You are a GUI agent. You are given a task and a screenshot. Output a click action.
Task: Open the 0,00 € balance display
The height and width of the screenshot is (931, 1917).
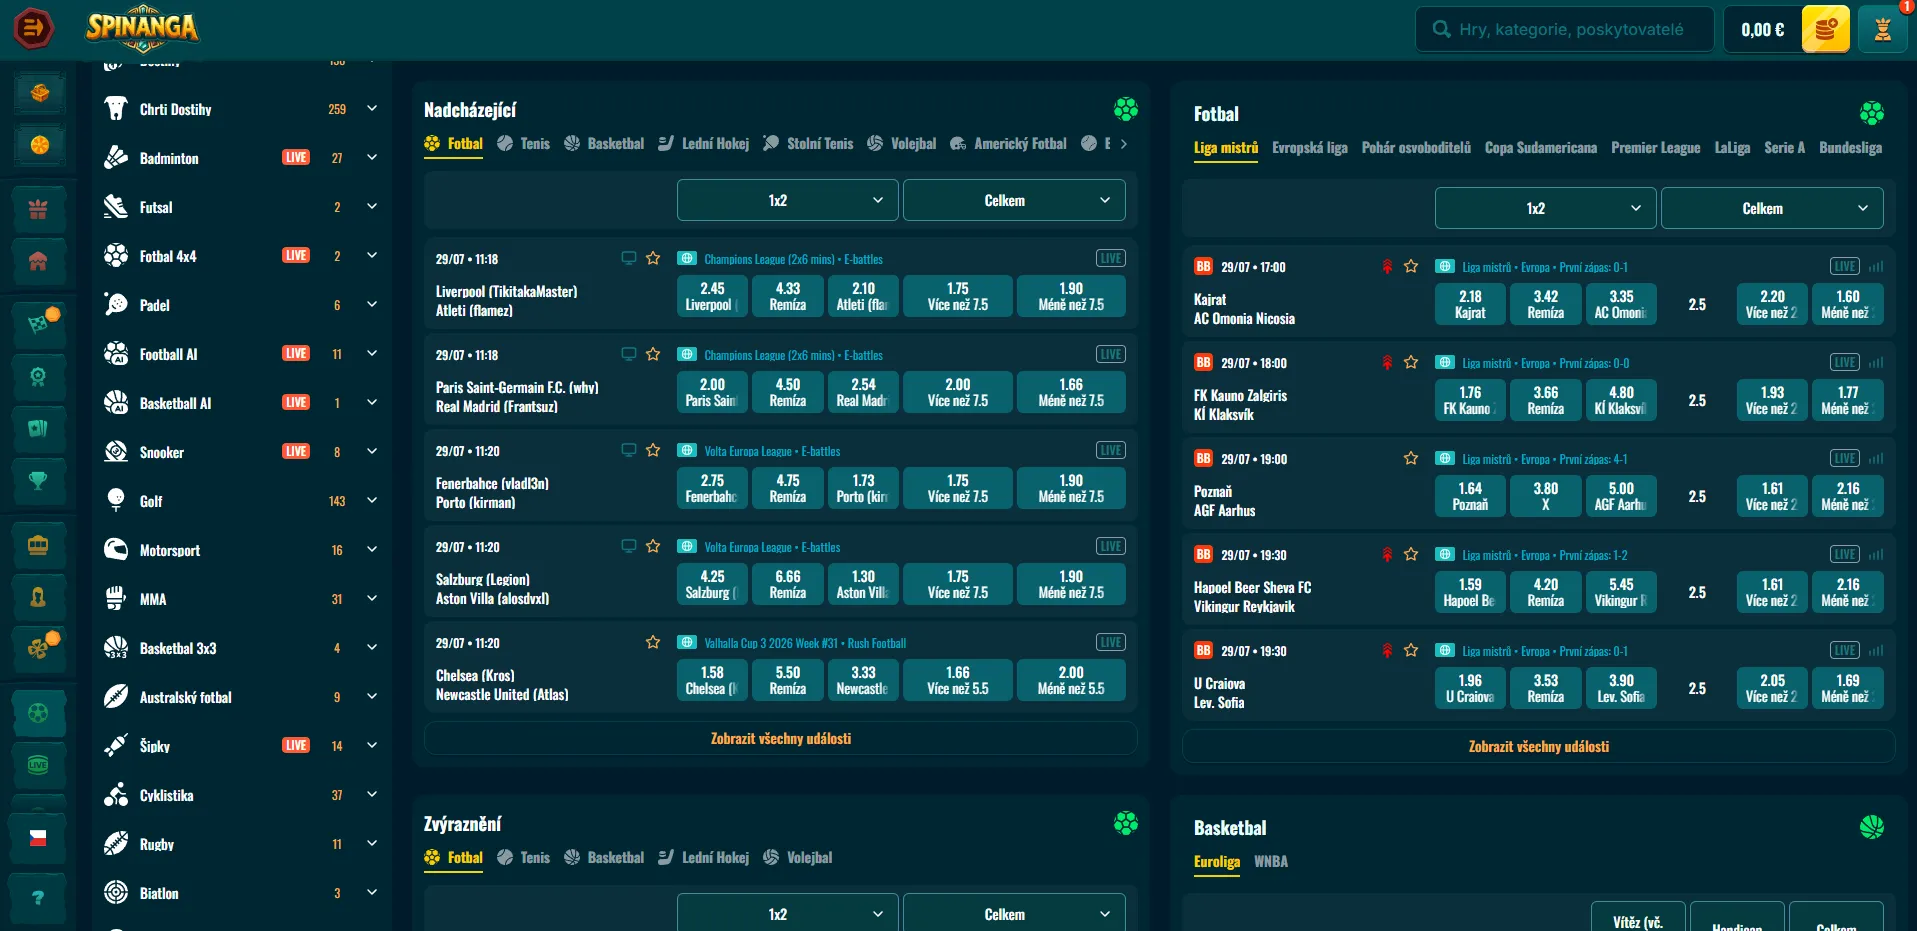[1762, 29]
